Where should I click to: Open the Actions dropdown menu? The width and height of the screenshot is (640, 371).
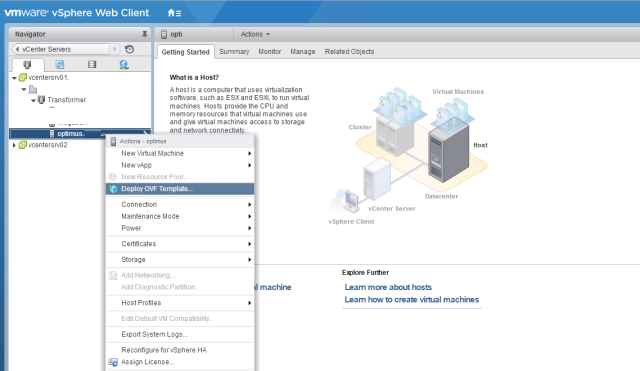[x=255, y=34]
